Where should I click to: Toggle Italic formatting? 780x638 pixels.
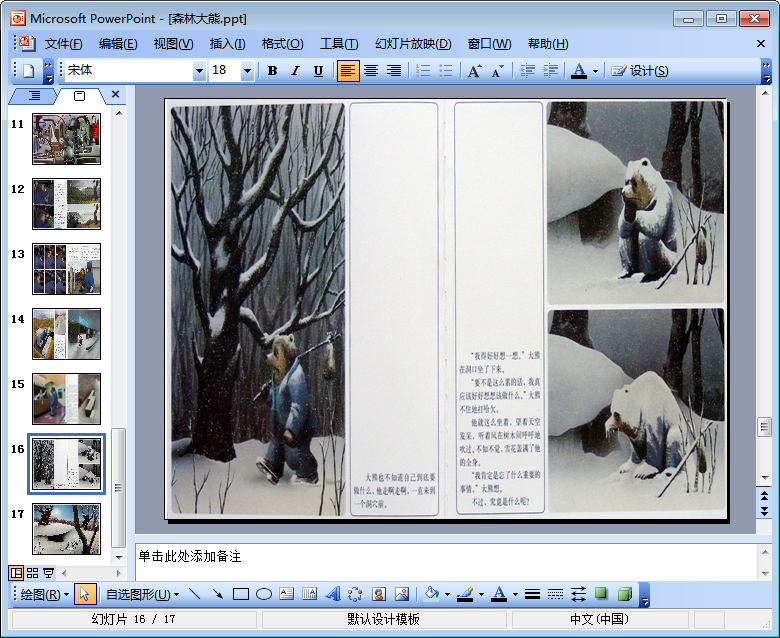(x=295, y=71)
